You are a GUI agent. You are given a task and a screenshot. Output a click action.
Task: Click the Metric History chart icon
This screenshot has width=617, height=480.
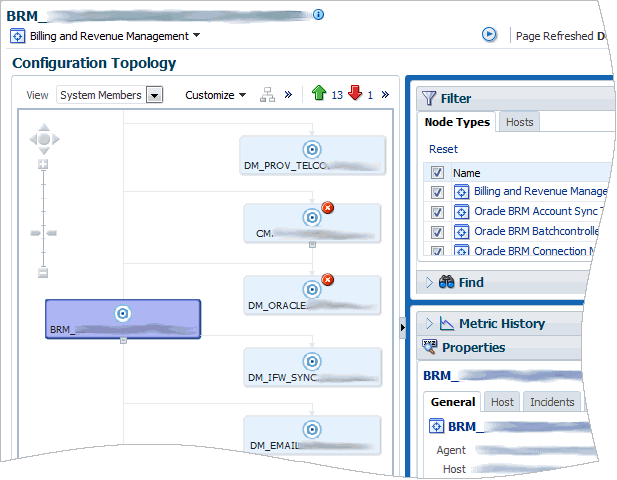(447, 323)
